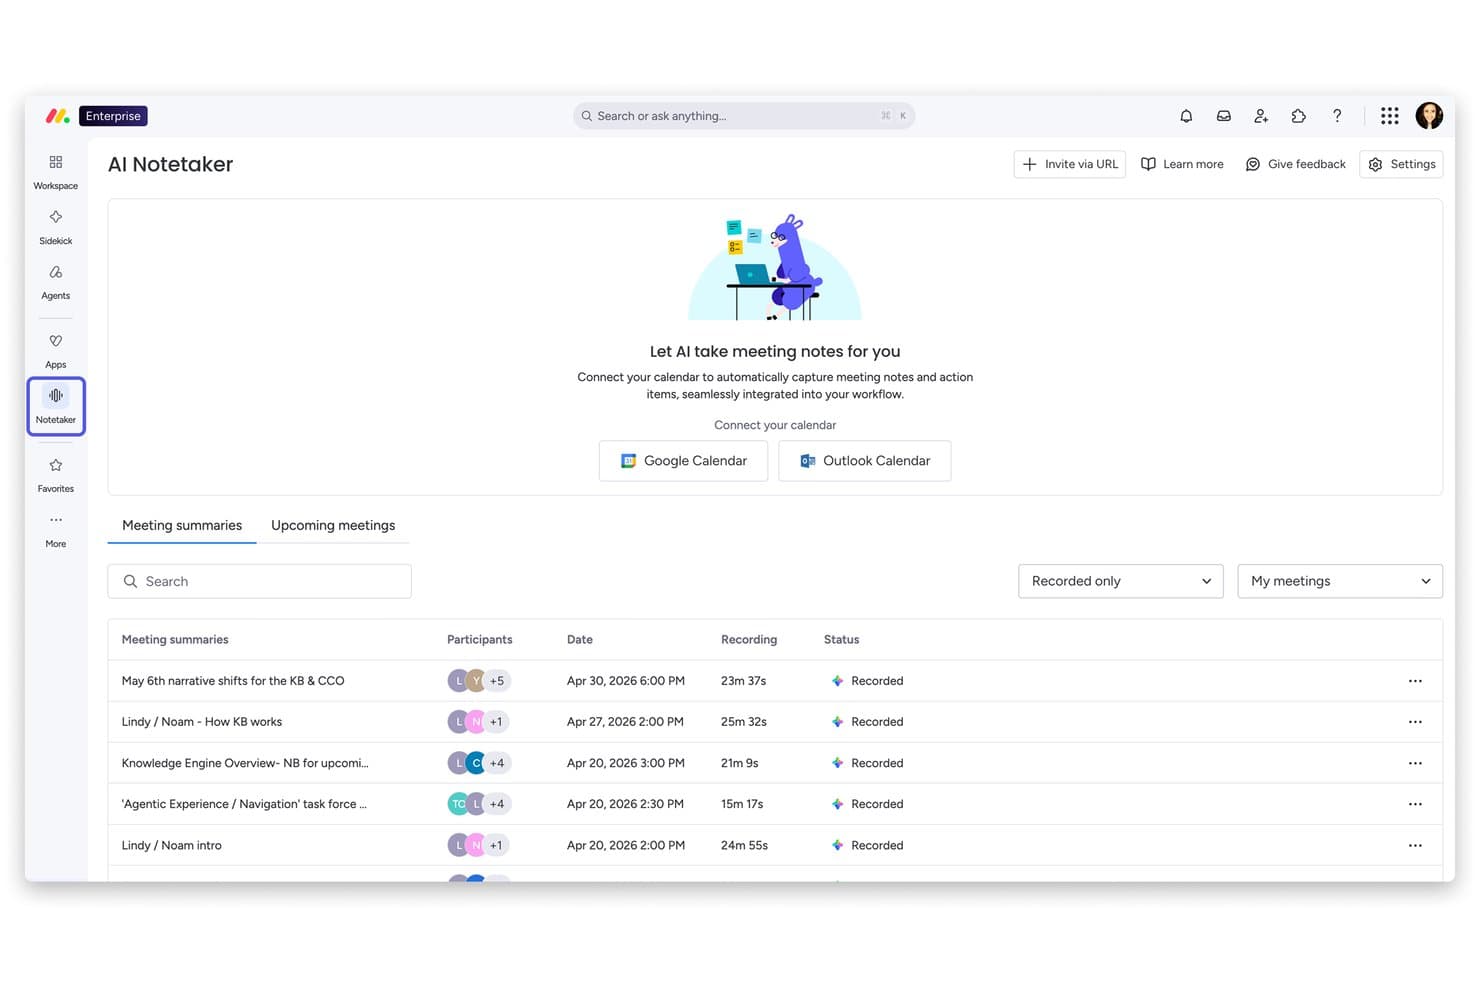The image size is (1480, 987).
Task: Open the Knowledge Engine Overview meeting
Action: [x=245, y=763]
